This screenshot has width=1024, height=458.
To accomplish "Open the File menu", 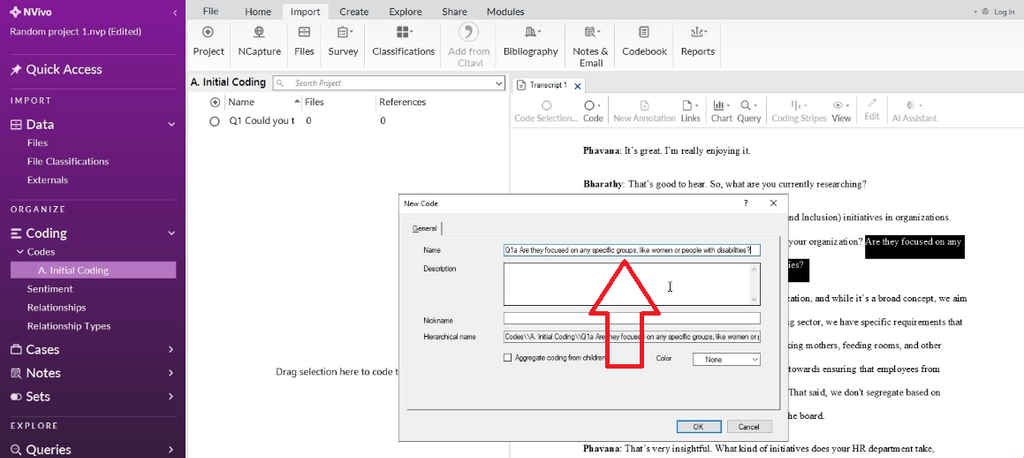I will [x=210, y=11].
